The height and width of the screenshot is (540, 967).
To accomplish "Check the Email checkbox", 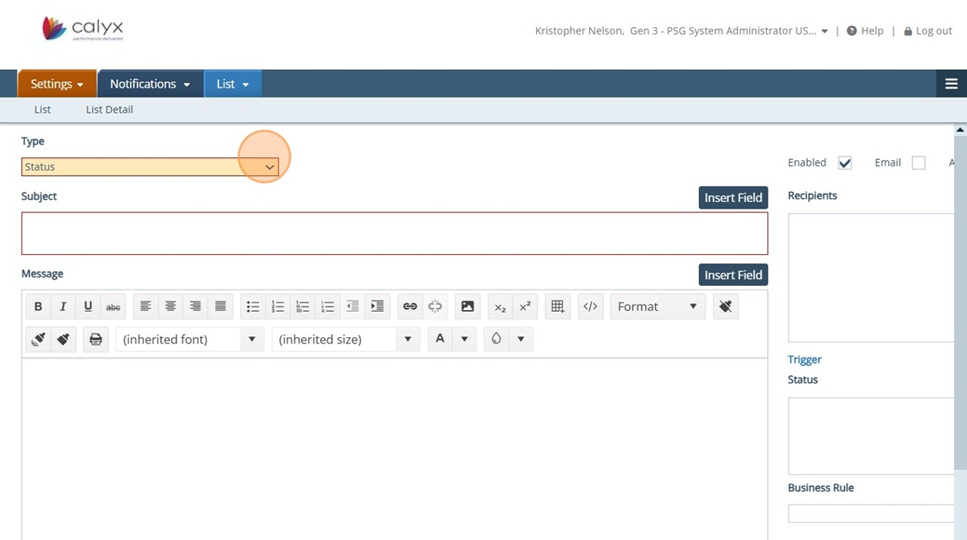I will click(x=918, y=163).
